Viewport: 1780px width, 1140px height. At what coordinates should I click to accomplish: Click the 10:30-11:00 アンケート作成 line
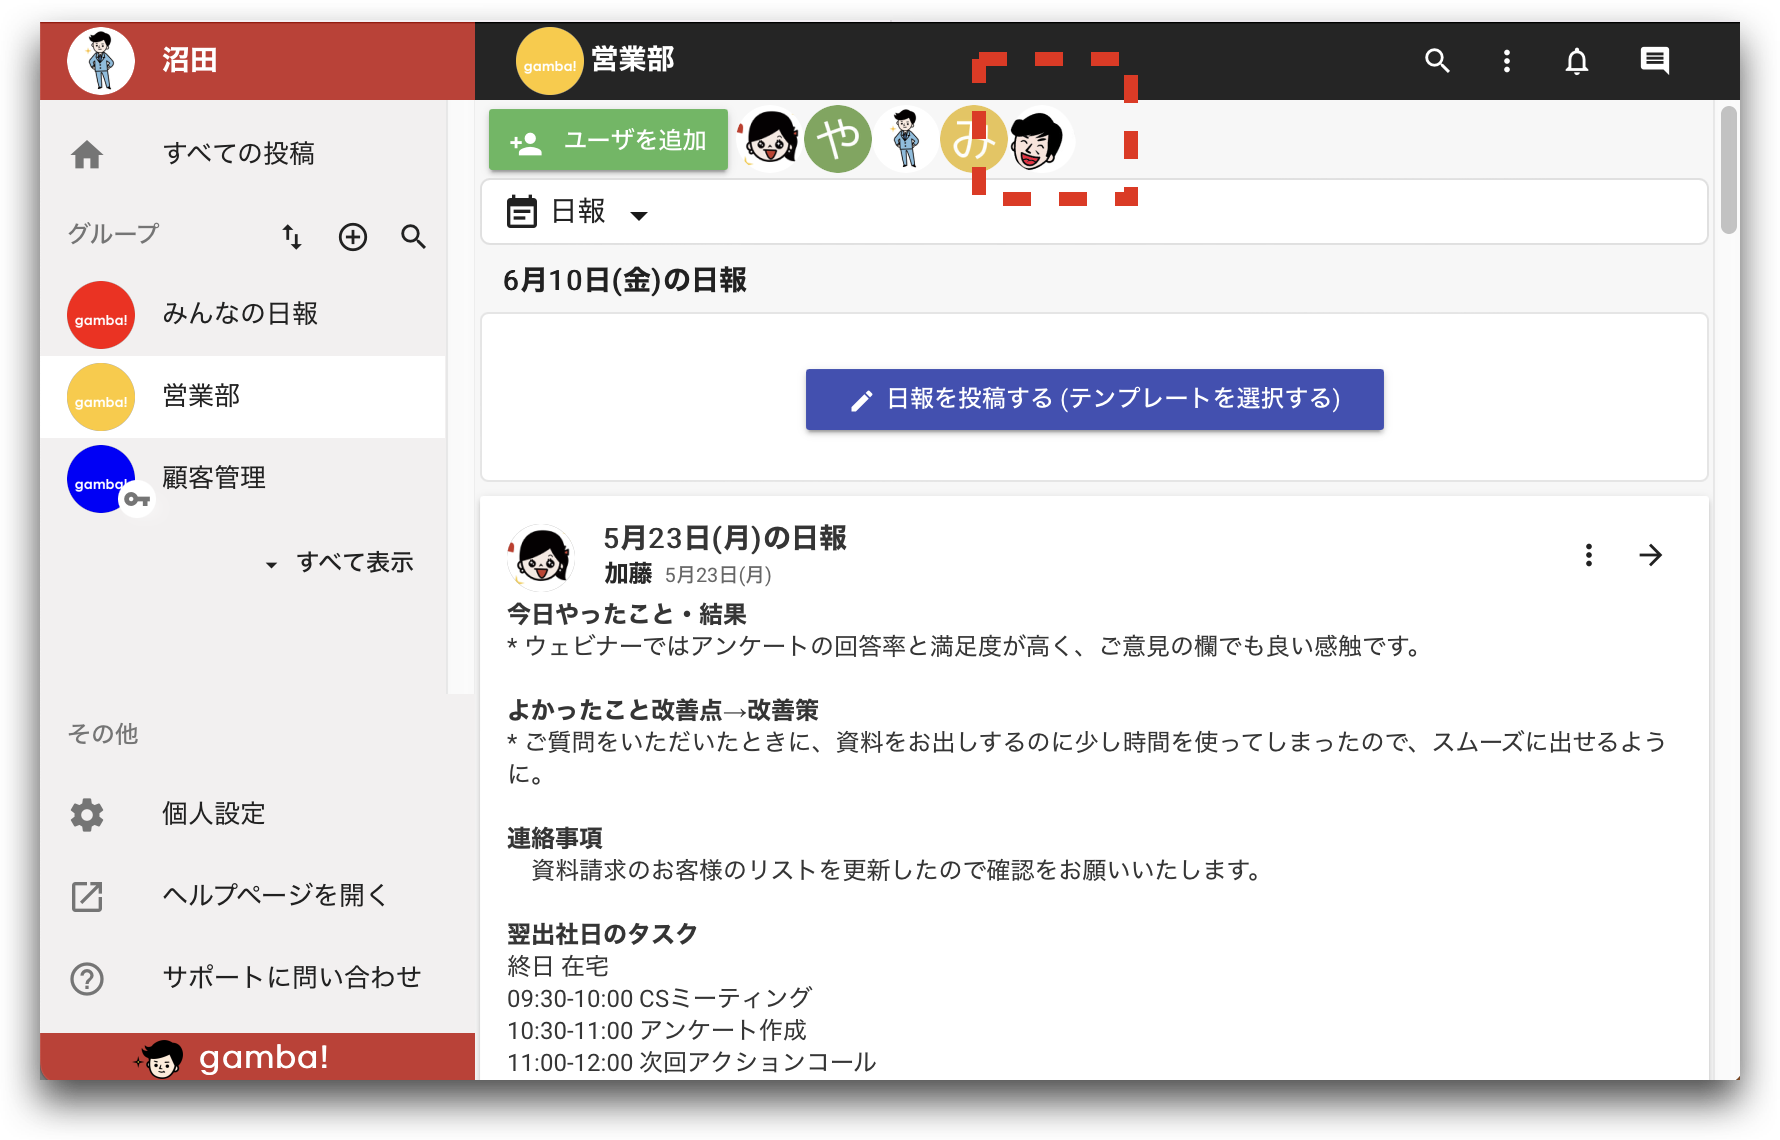656,1030
